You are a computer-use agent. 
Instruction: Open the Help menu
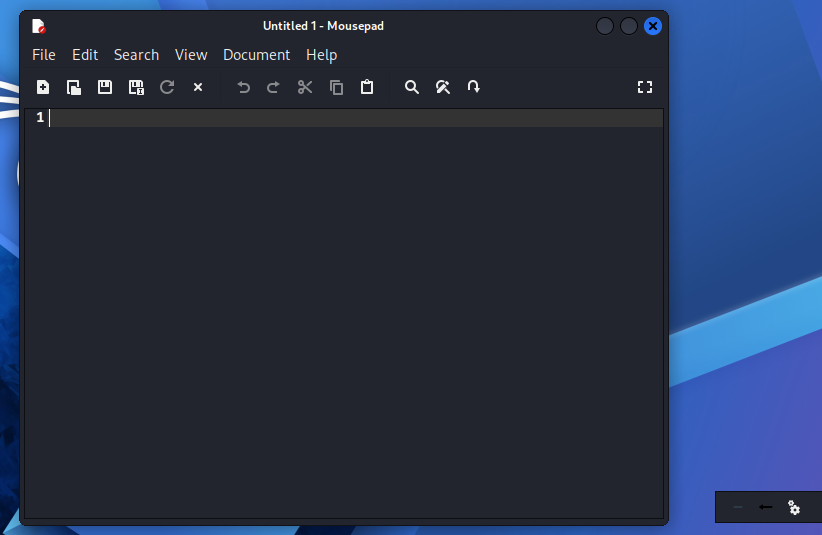pos(321,55)
